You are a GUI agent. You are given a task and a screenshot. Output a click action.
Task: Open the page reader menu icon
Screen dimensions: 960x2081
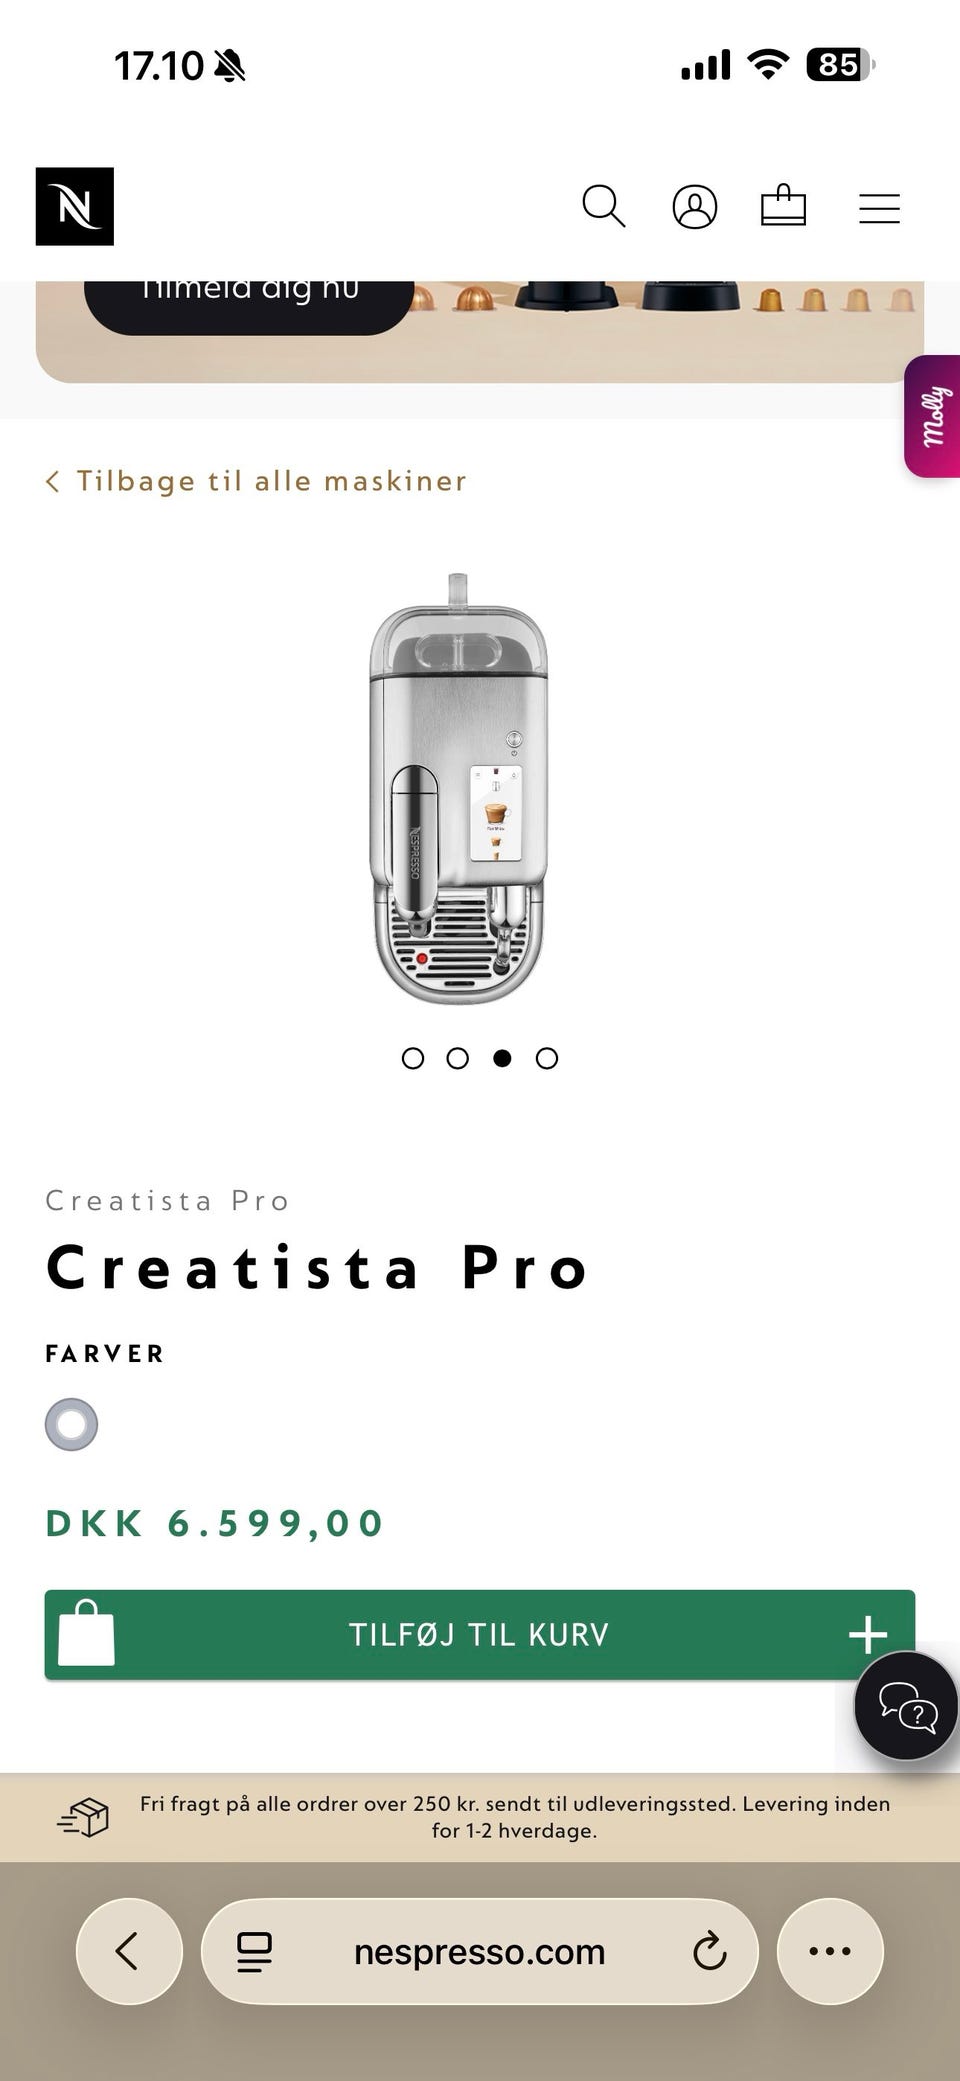click(x=254, y=1951)
